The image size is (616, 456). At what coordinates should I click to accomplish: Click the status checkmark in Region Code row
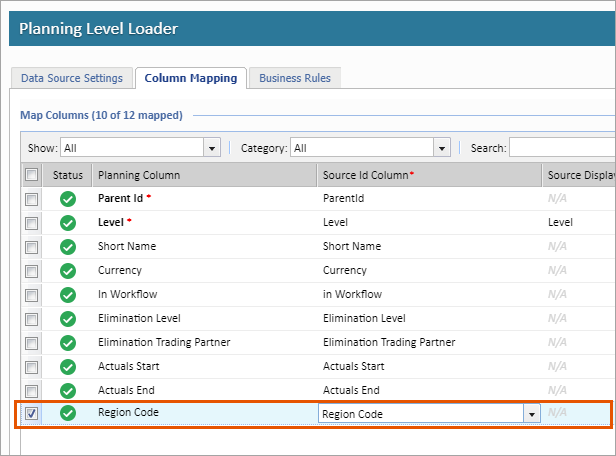coord(68,413)
